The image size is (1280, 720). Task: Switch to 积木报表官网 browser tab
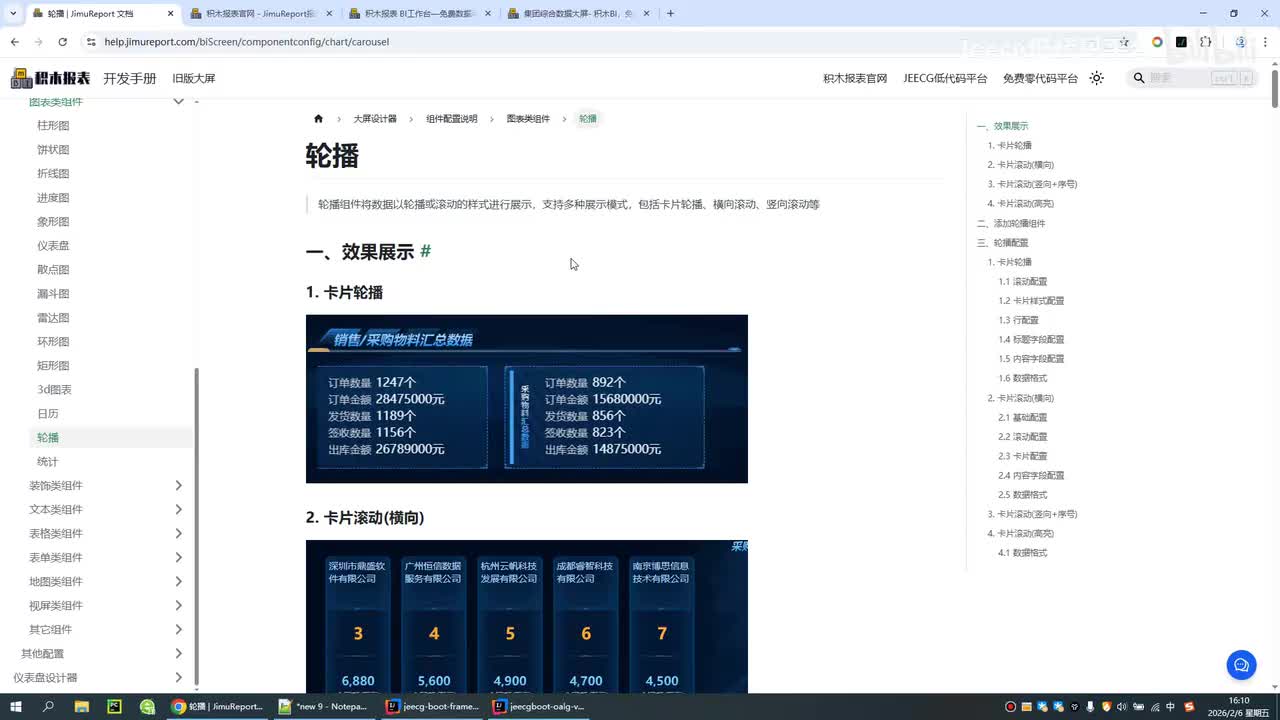tap(261, 14)
